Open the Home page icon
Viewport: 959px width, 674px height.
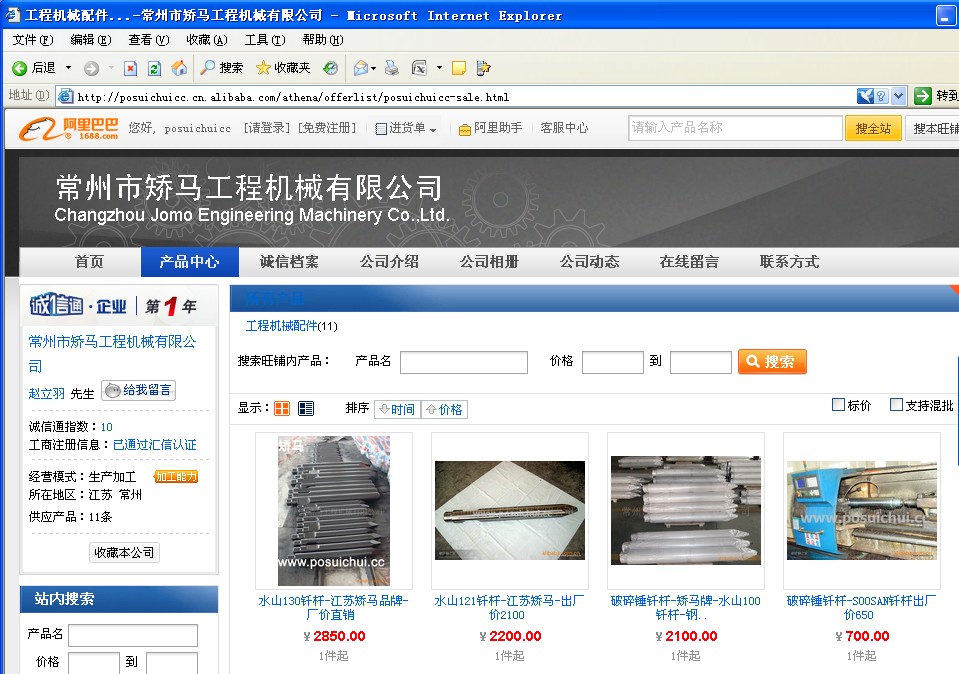click(x=179, y=68)
